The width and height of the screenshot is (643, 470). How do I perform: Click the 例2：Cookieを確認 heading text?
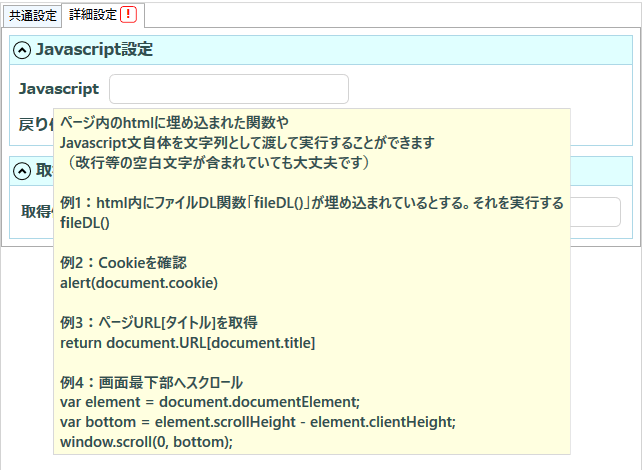click(x=123, y=263)
